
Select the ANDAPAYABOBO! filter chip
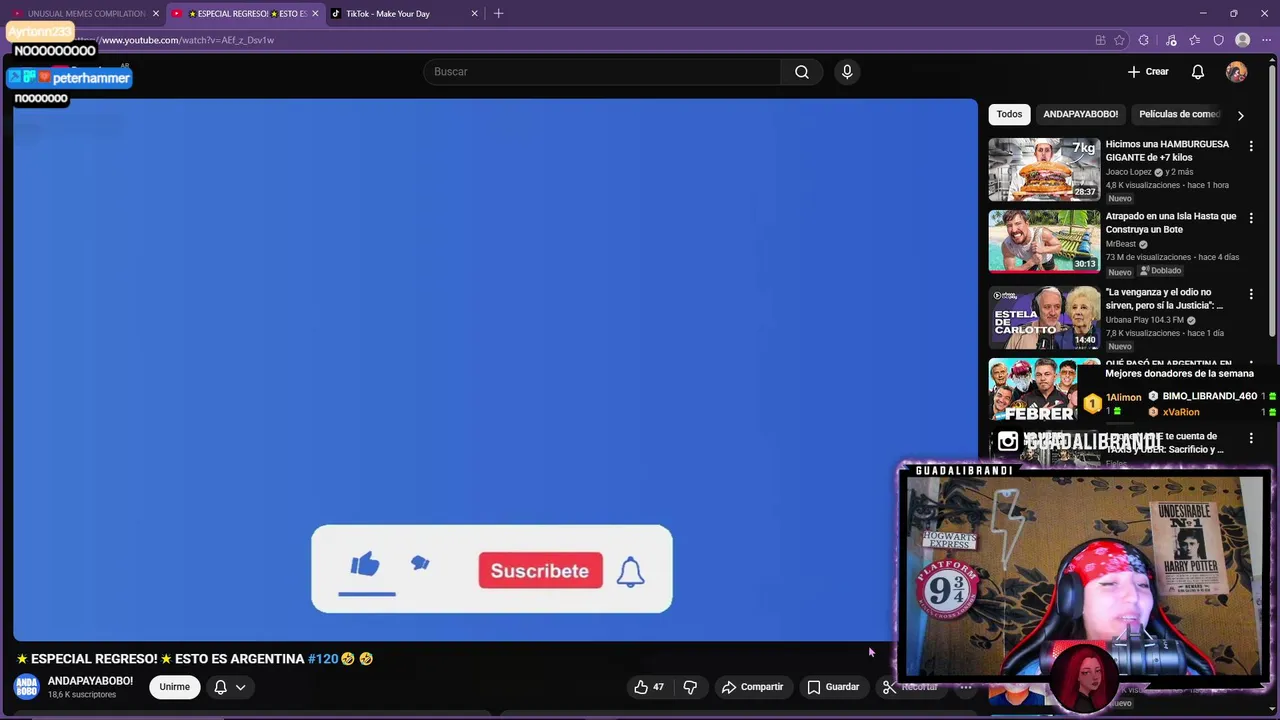coord(1080,114)
